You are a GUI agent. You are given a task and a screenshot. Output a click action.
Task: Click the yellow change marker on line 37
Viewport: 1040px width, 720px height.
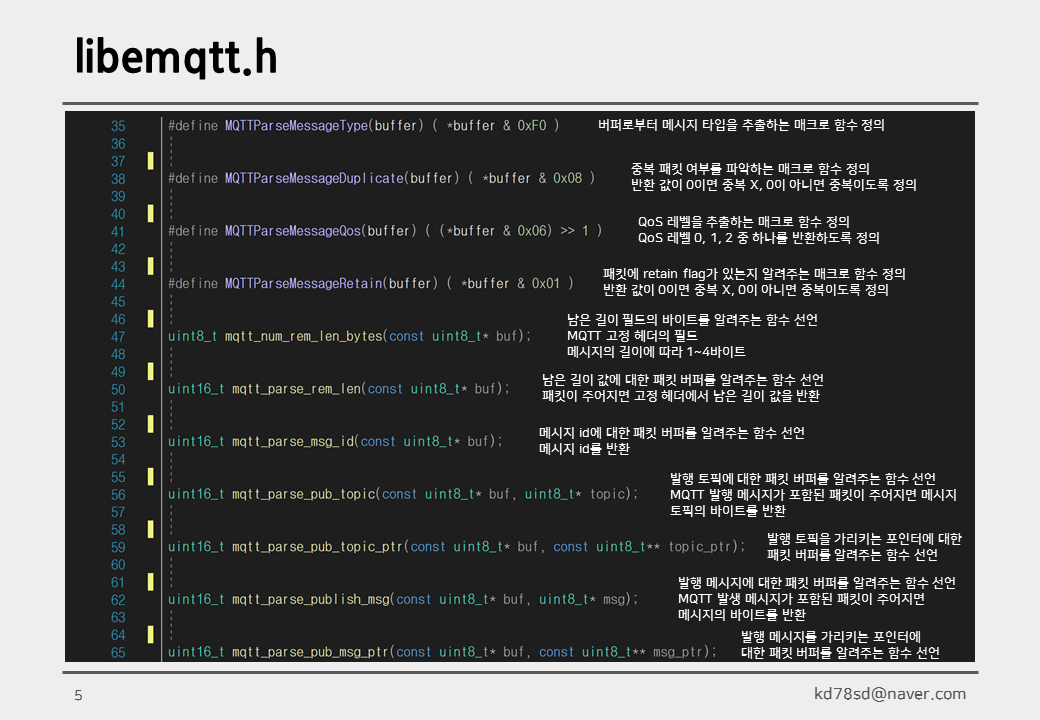151,160
